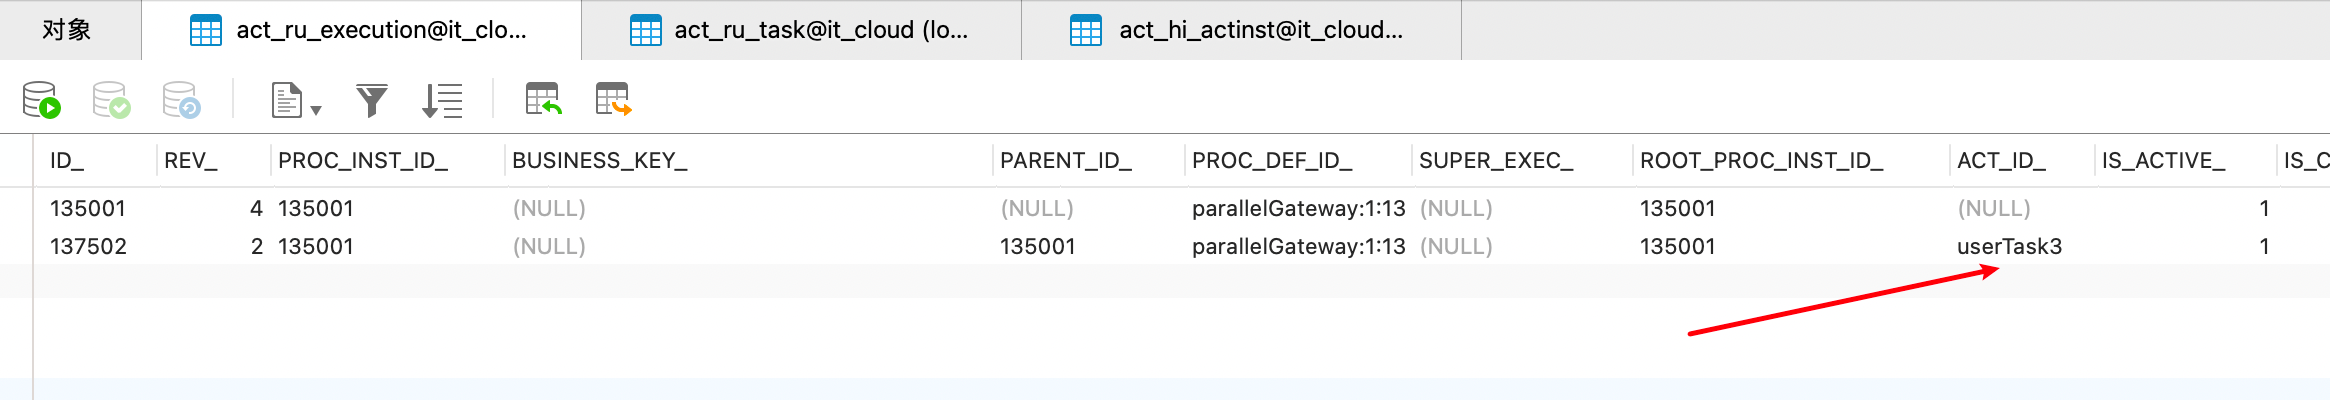The height and width of the screenshot is (400, 2330).
Task: Select the act_ru_execution@it_cloud tab
Action: click(361, 30)
